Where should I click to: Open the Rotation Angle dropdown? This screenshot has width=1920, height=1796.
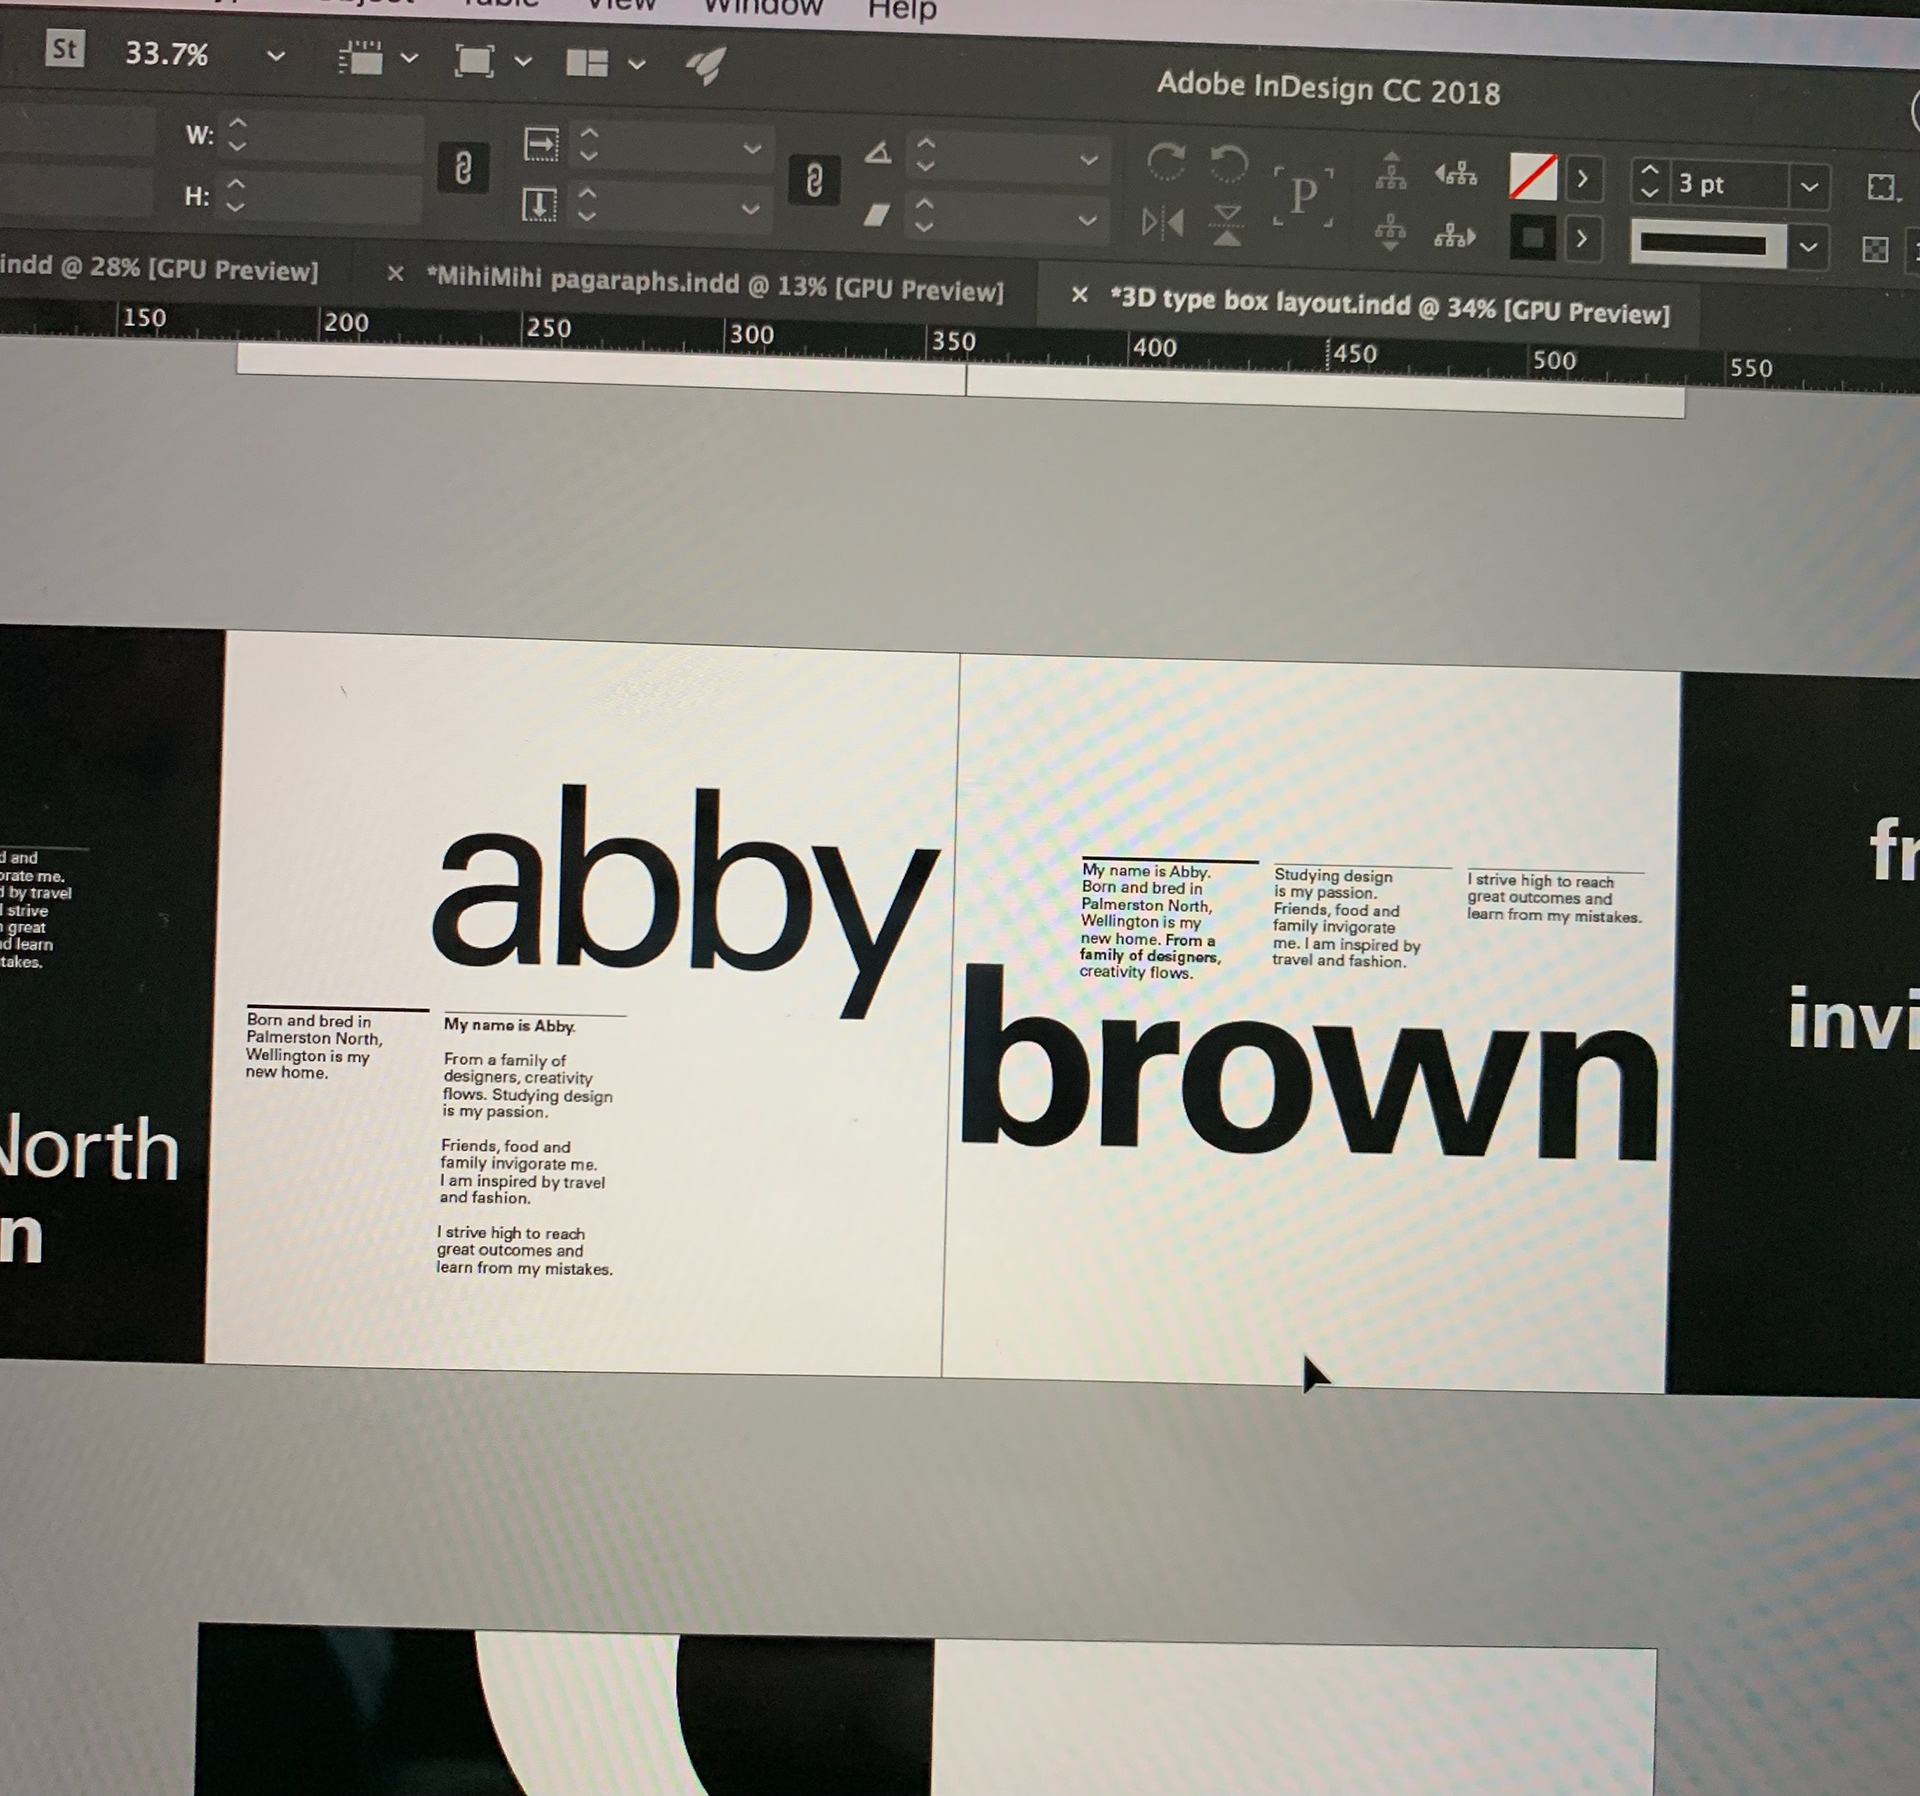[x=1089, y=160]
